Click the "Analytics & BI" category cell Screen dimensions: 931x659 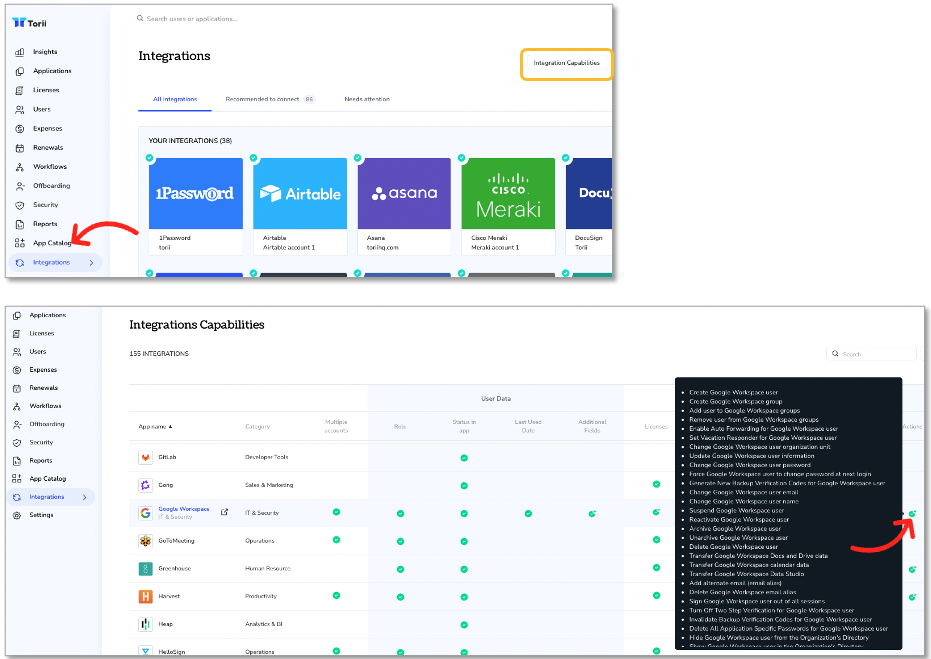[264, 625]
